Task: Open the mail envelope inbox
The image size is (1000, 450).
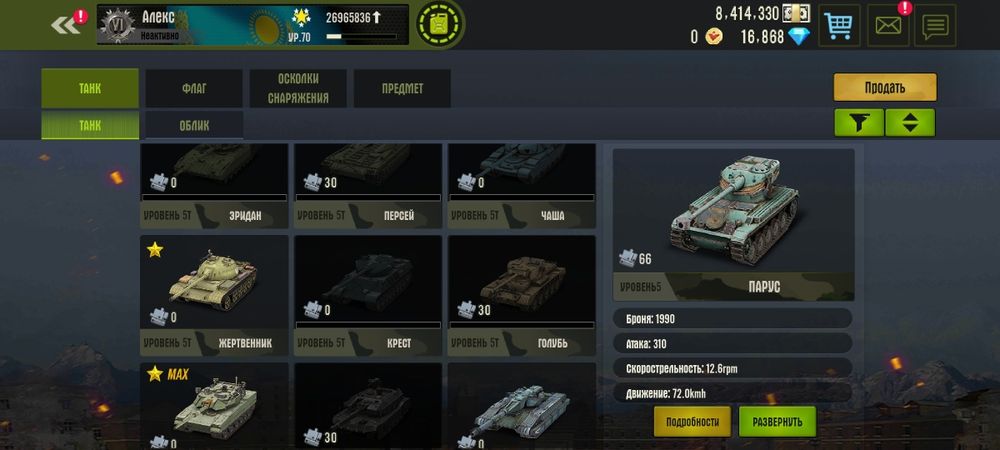Action: pyautogui.click(x=888, y=25)
